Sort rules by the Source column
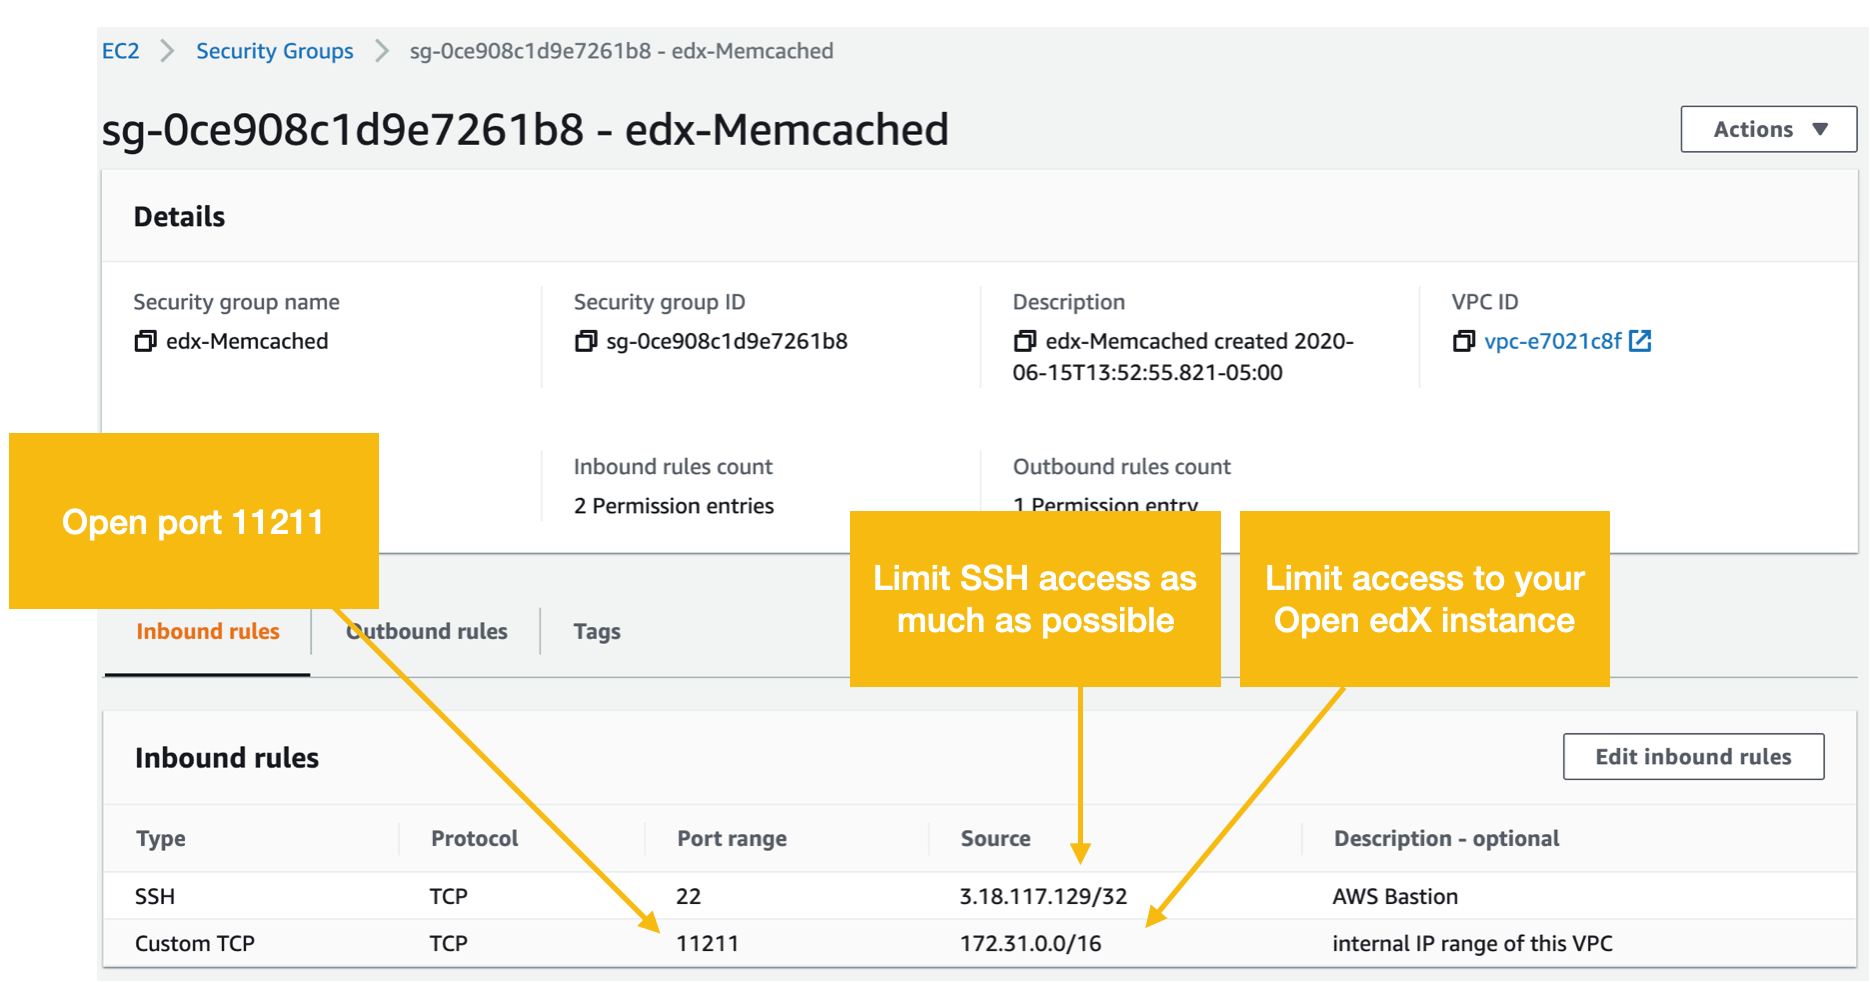Viewport: 1870px width, 982px height. (995, 838)
